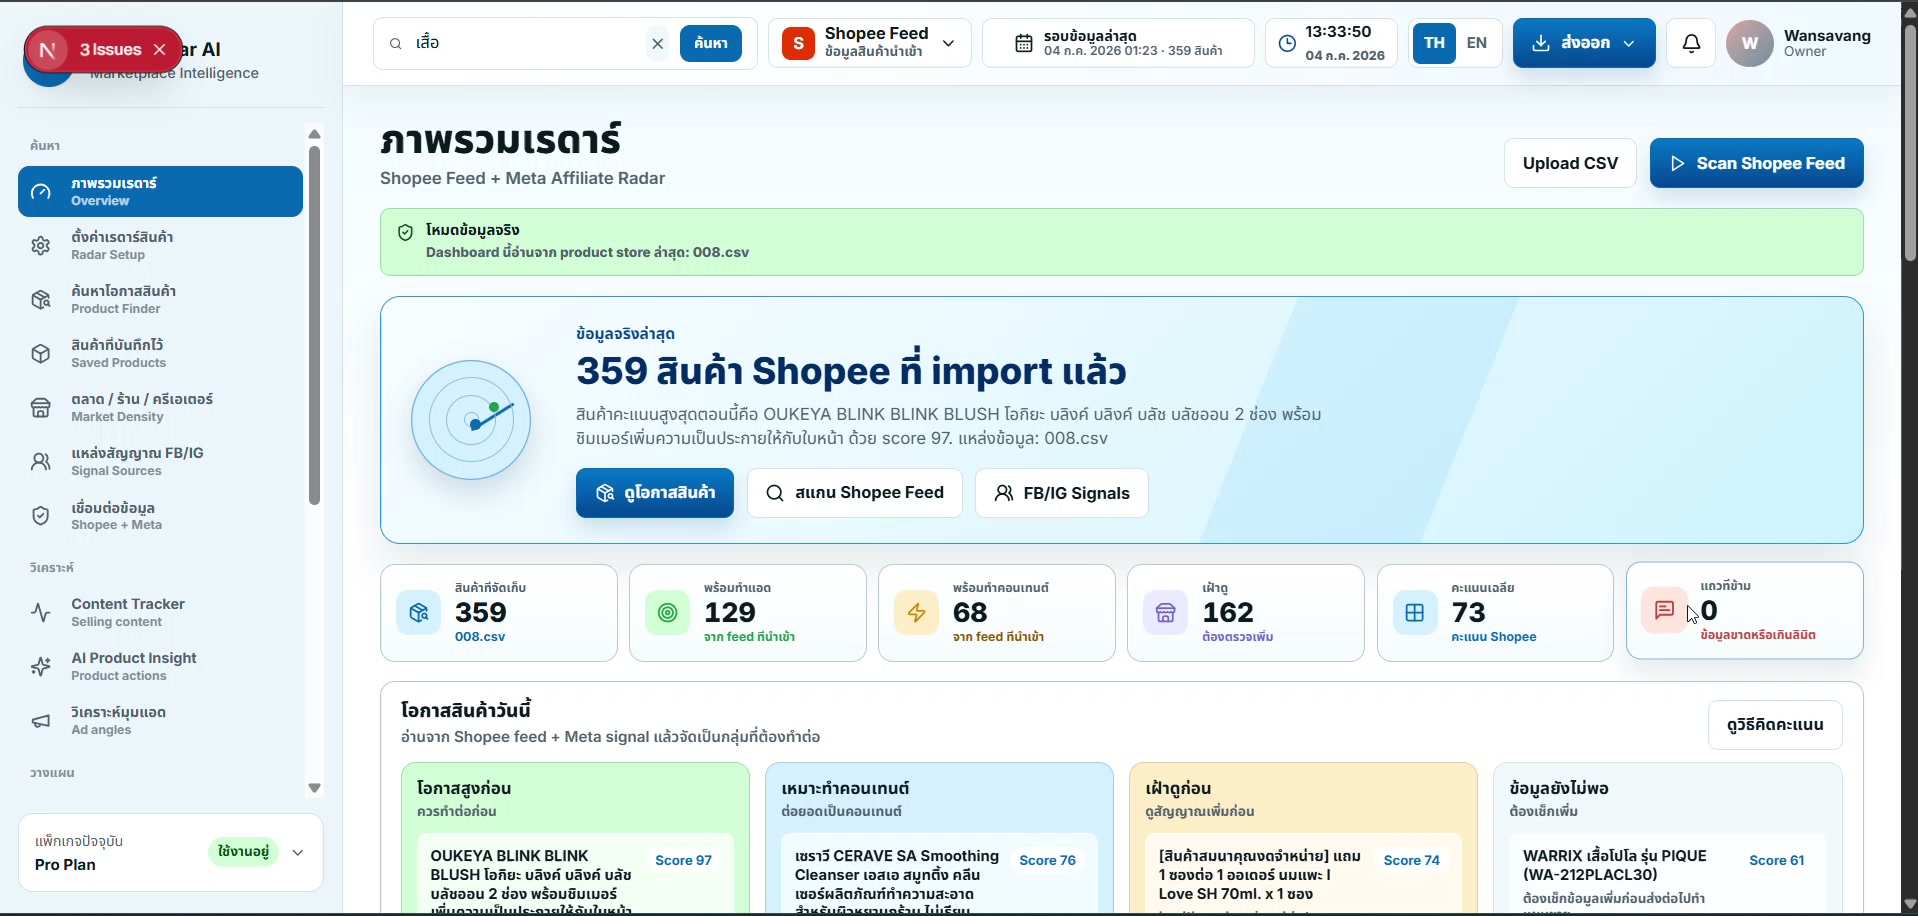Click Score 97 badge on OUKEYA product
The width and height of the screenshot is (1918, 916).
click(684, 860)
